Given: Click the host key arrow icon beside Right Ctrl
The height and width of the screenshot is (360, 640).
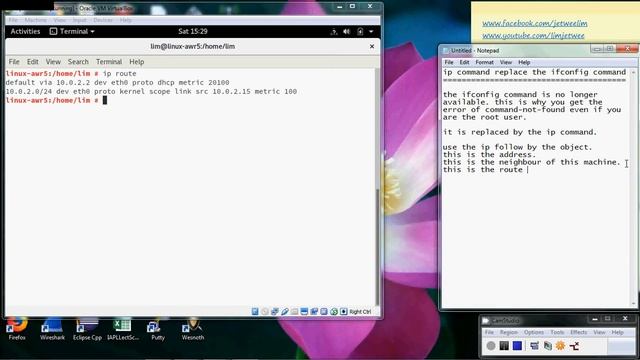Looking at the screenshot, I should coord(344,311).
